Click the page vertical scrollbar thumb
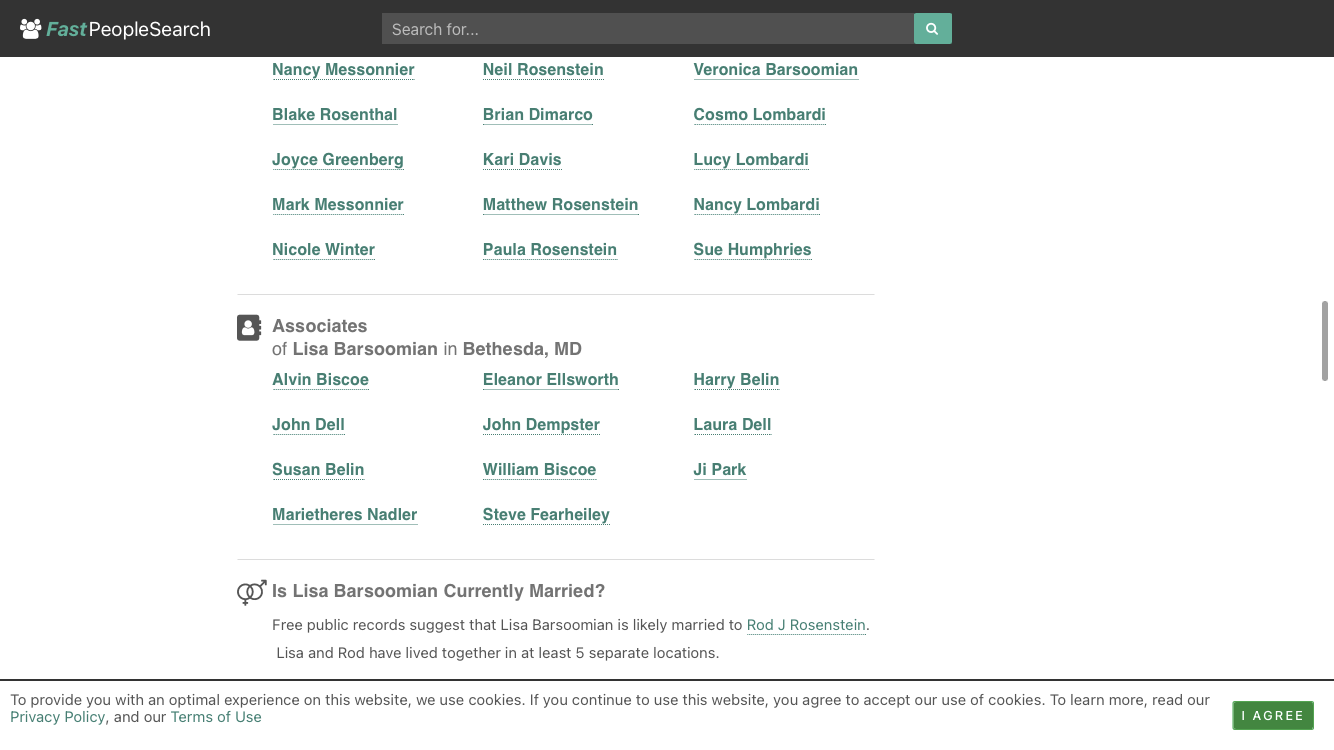This screenshot has height=750, width=1334. (x=1326, y=340)
